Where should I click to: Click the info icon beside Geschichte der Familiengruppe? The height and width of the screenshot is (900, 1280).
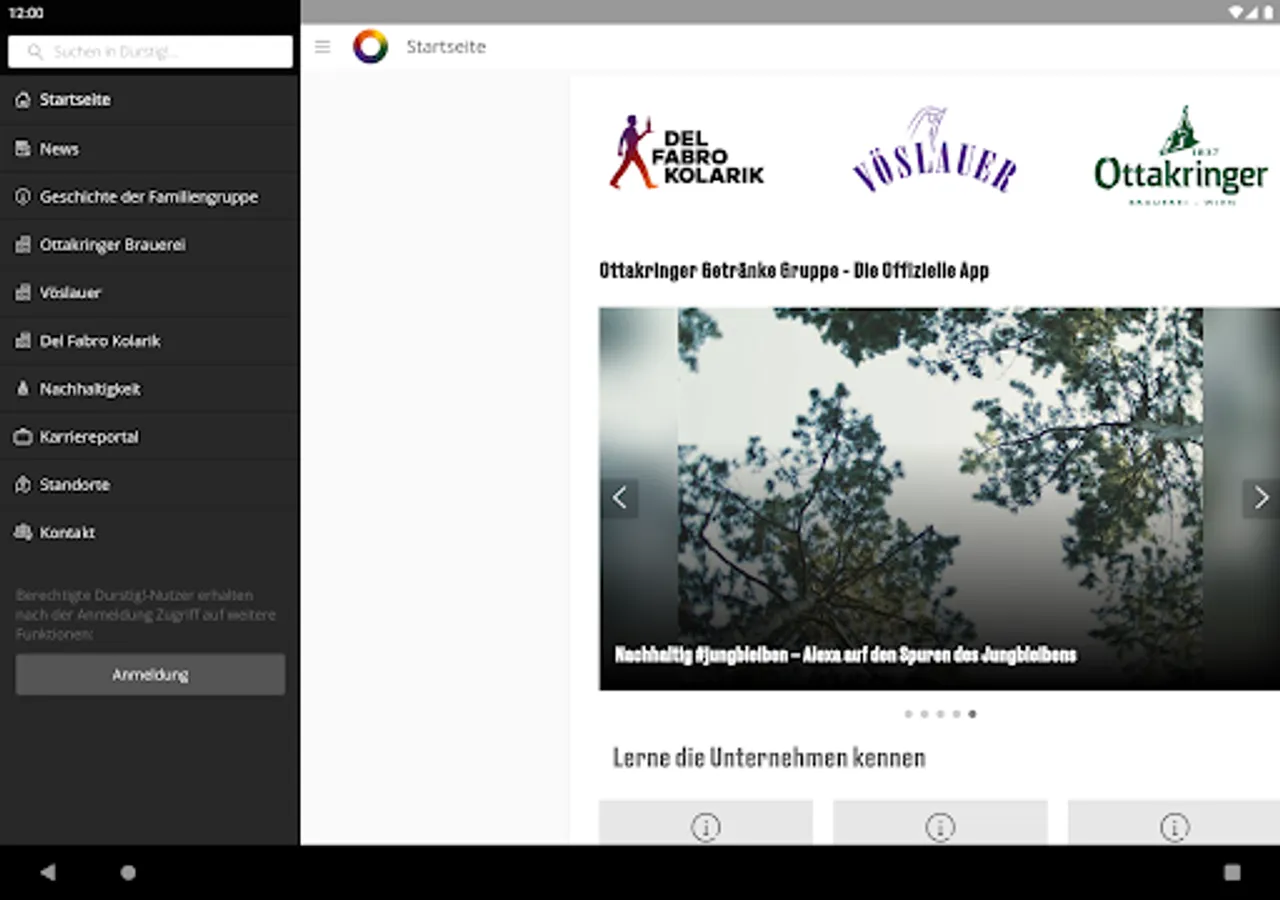[23, 197]
